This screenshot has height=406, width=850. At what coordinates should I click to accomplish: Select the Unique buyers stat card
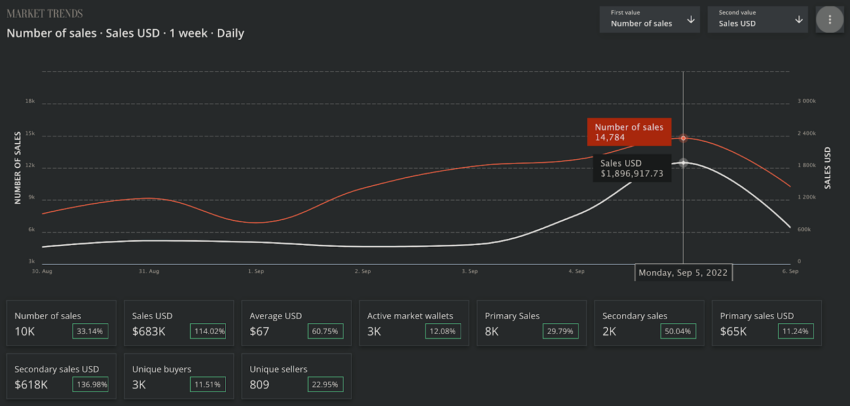pos(179,376)
